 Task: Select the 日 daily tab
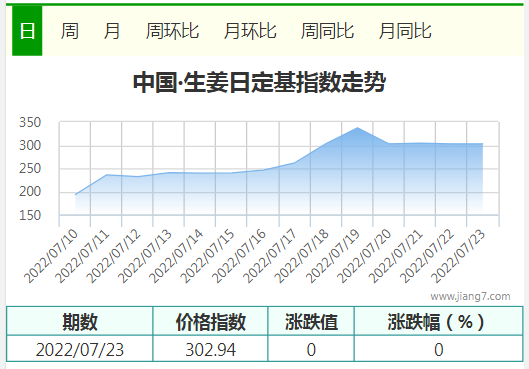27,31
